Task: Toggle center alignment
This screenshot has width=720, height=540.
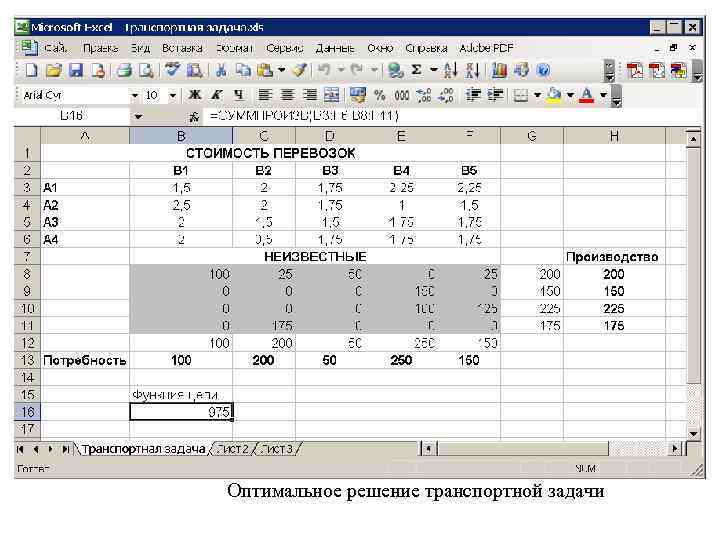Action: click(x=287, y=95)
